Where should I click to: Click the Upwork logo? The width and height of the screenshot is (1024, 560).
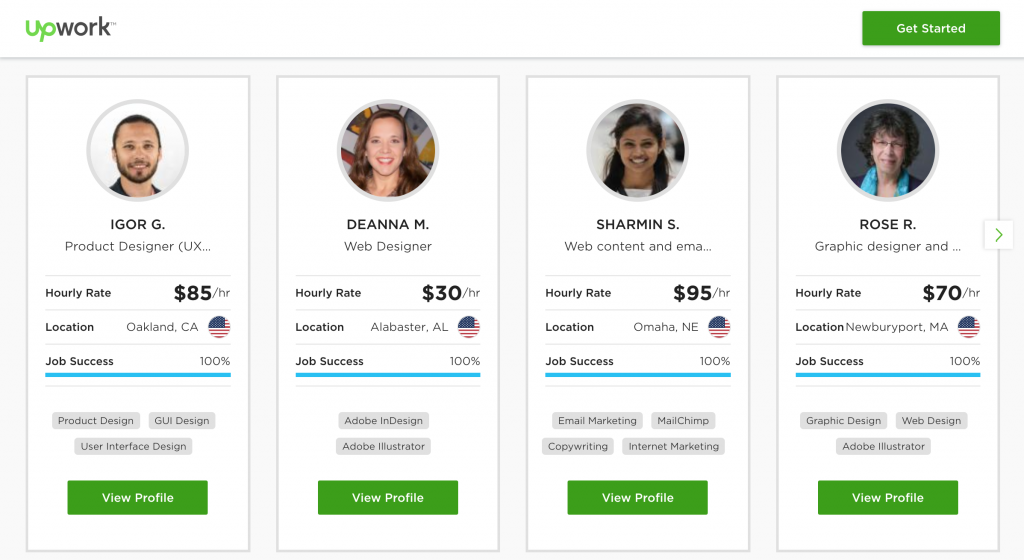tap(70, 28)
